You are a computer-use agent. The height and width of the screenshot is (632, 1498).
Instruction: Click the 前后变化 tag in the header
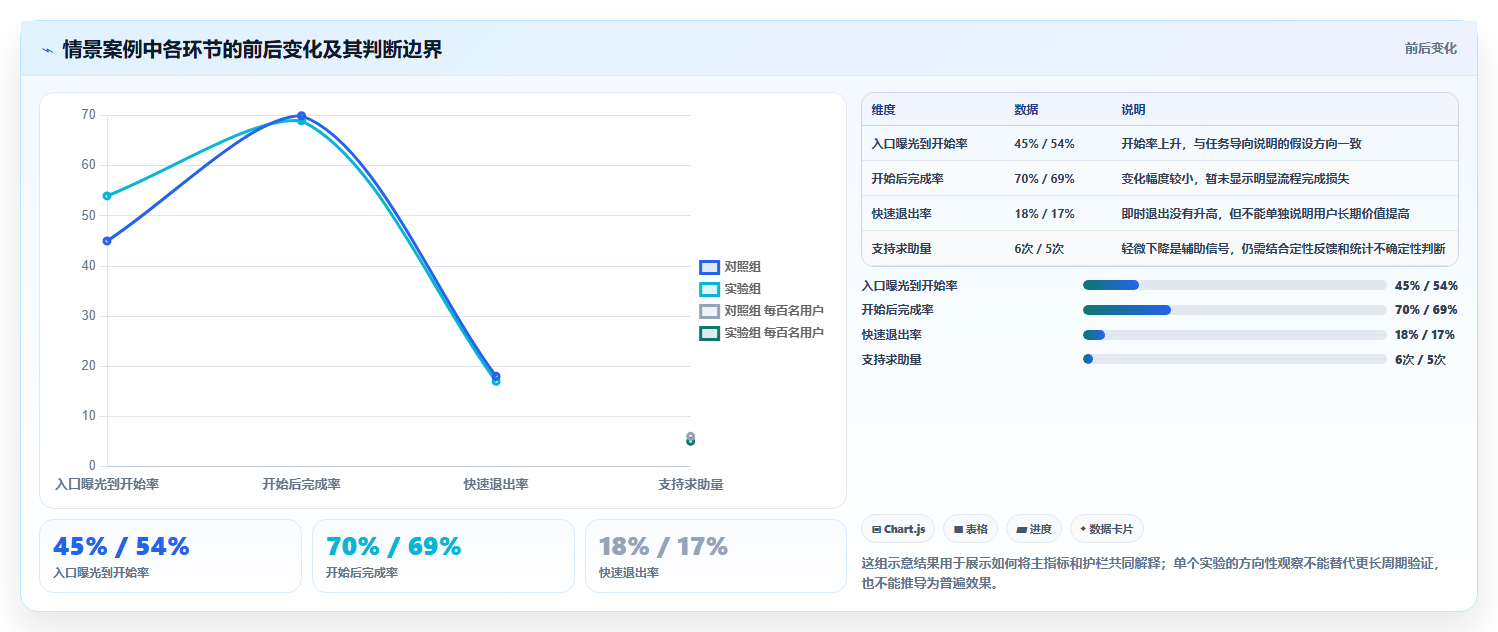[1430, 48]
